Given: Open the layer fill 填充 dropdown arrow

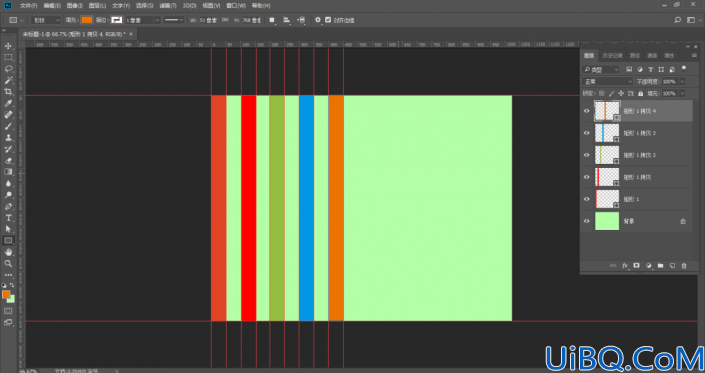Looking at the screenshot, I should pos(682,93).
